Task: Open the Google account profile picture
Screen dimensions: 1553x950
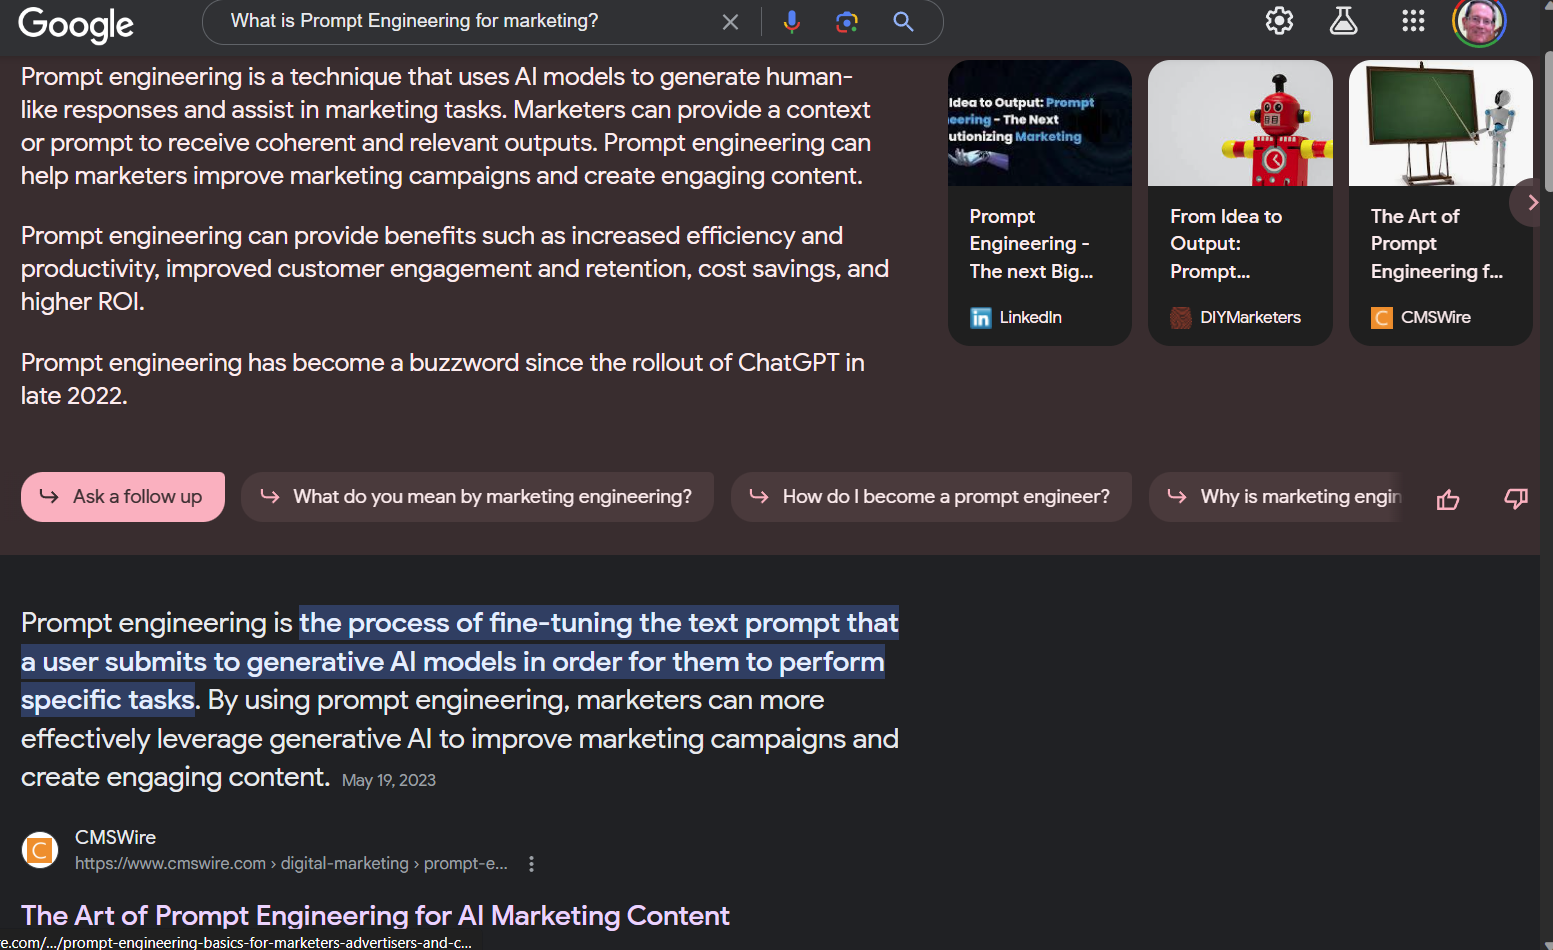Action: [1479, 22]
